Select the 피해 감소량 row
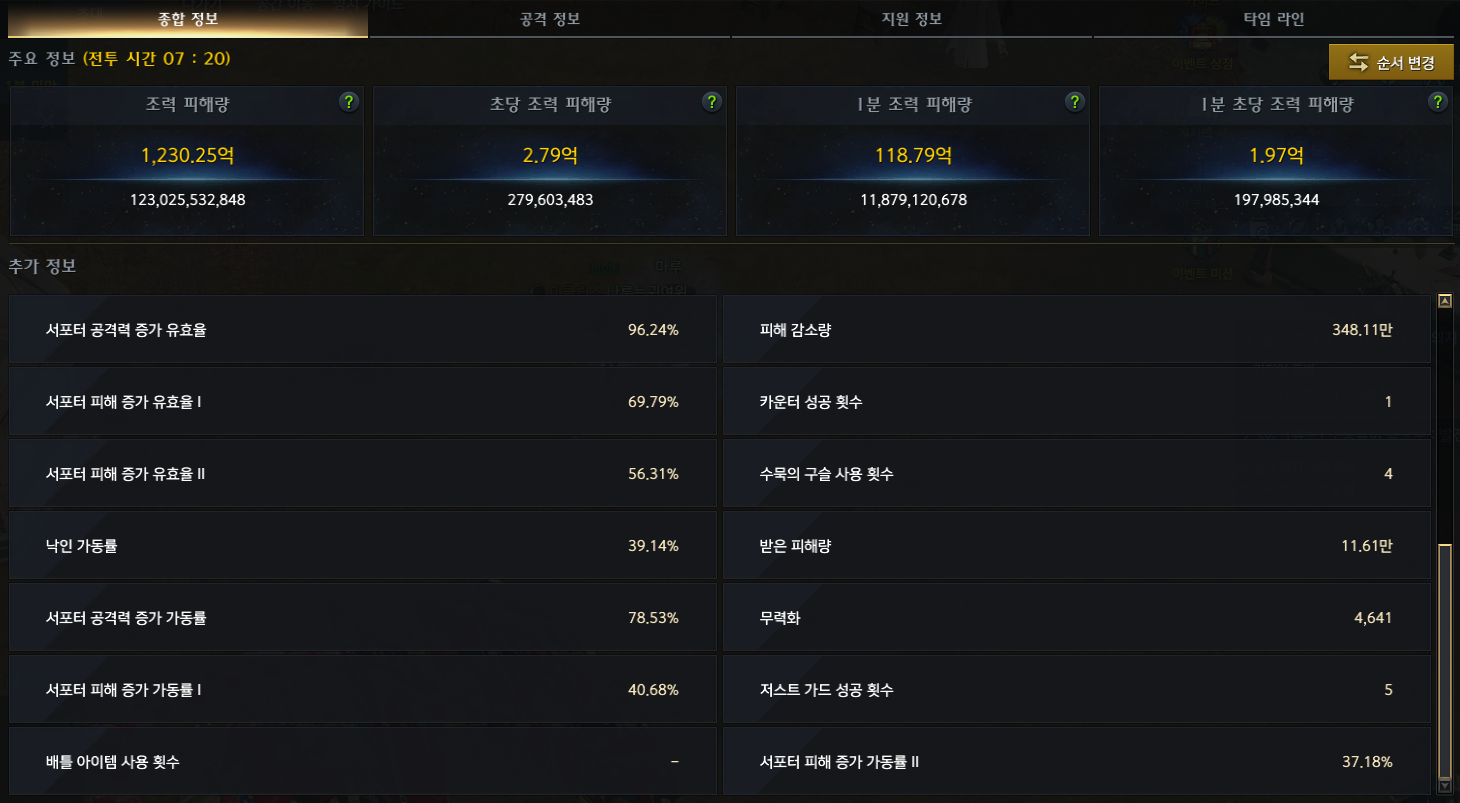The width and height of the screenshot is (1460, 803). pyautogui.click(x=1076, y=329)
